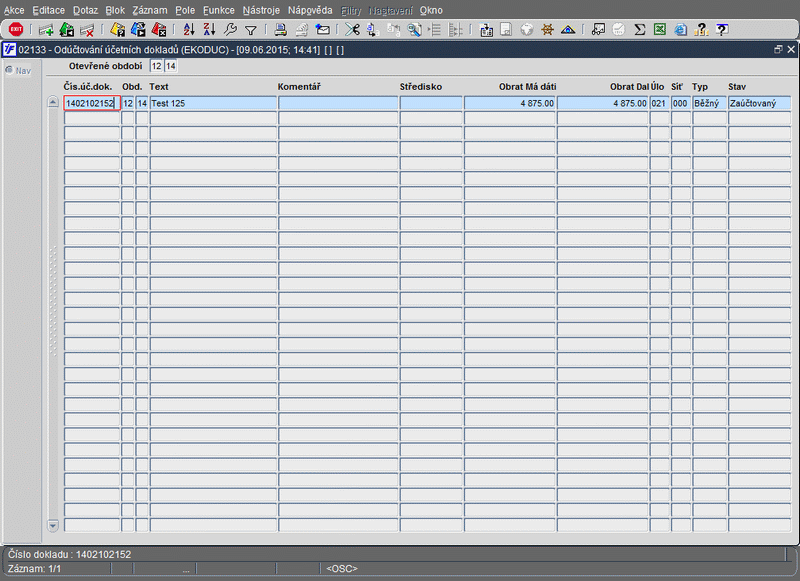Click the 'Středisko' column header
Image resolution: width=800 pixels, height=581 pixels.
pos(421,87)
